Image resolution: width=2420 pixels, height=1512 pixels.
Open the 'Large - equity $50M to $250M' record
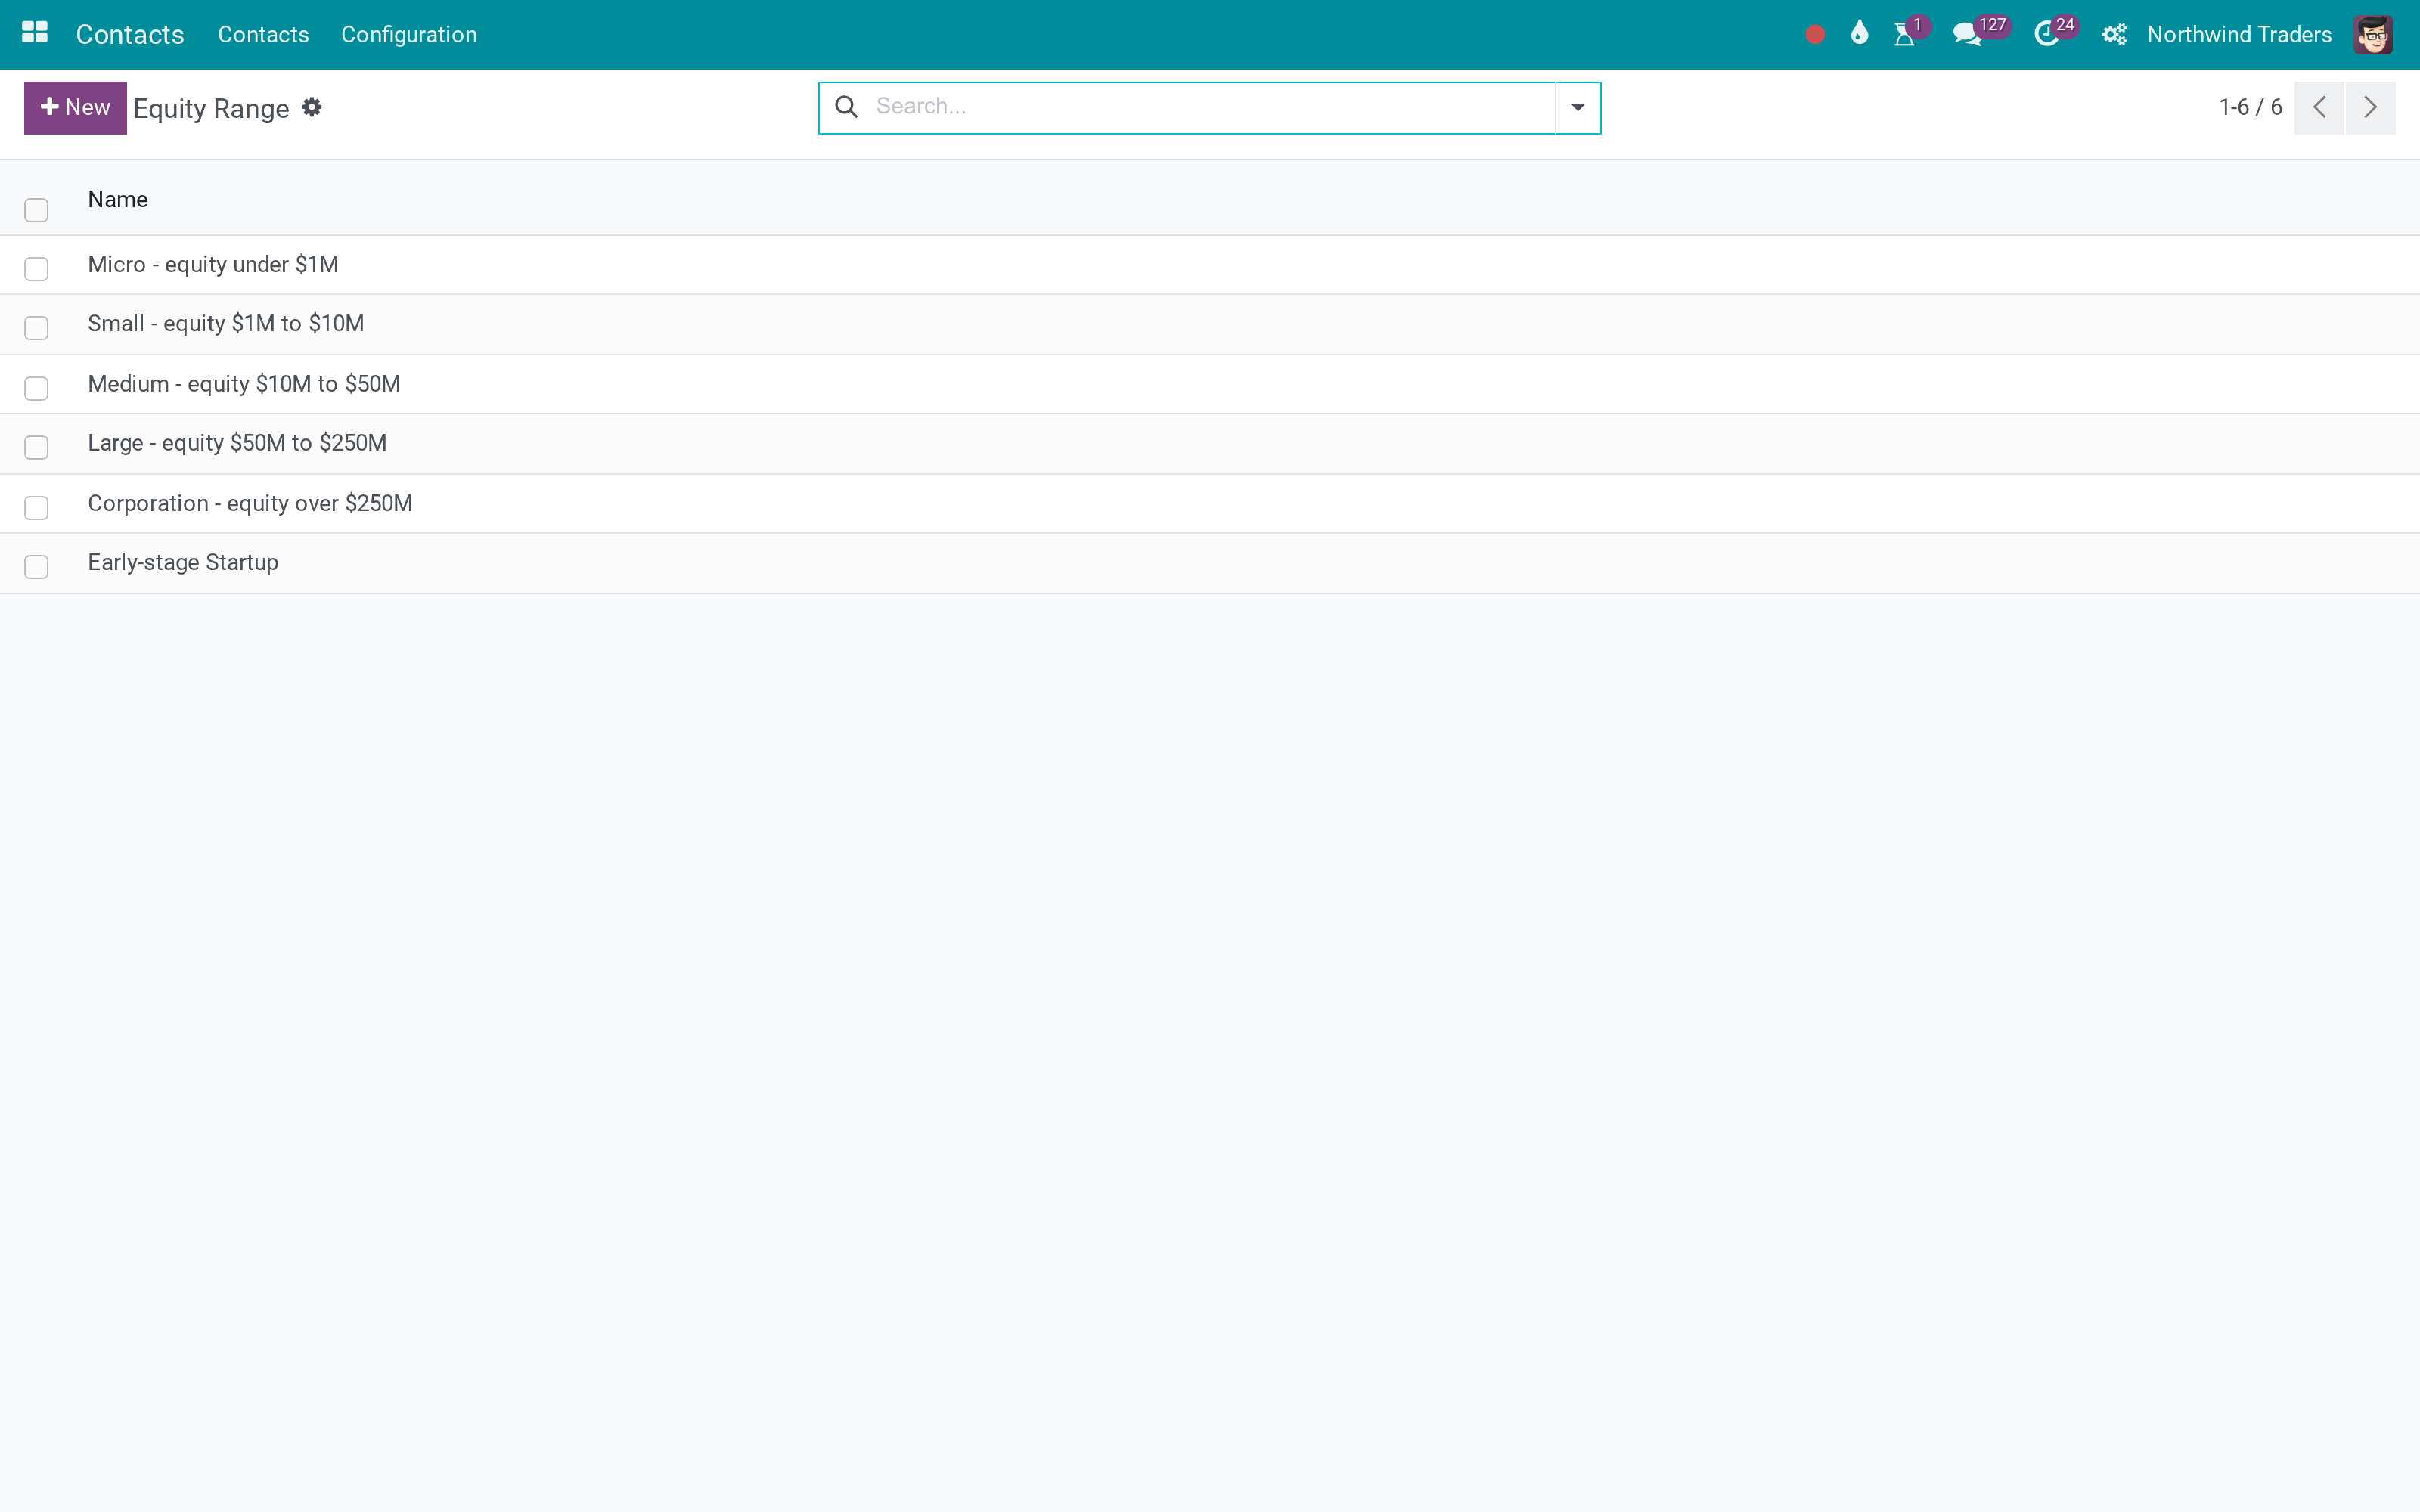click(x=237, y=443)
